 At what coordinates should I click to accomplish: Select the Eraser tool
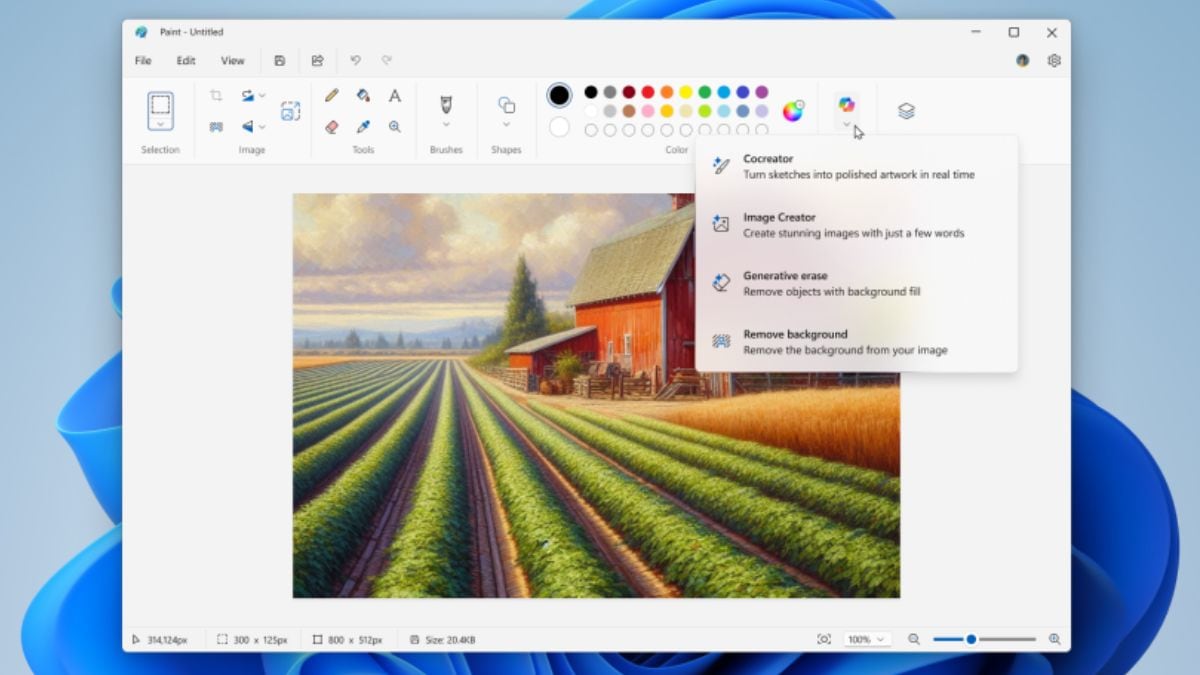point(332,127)
